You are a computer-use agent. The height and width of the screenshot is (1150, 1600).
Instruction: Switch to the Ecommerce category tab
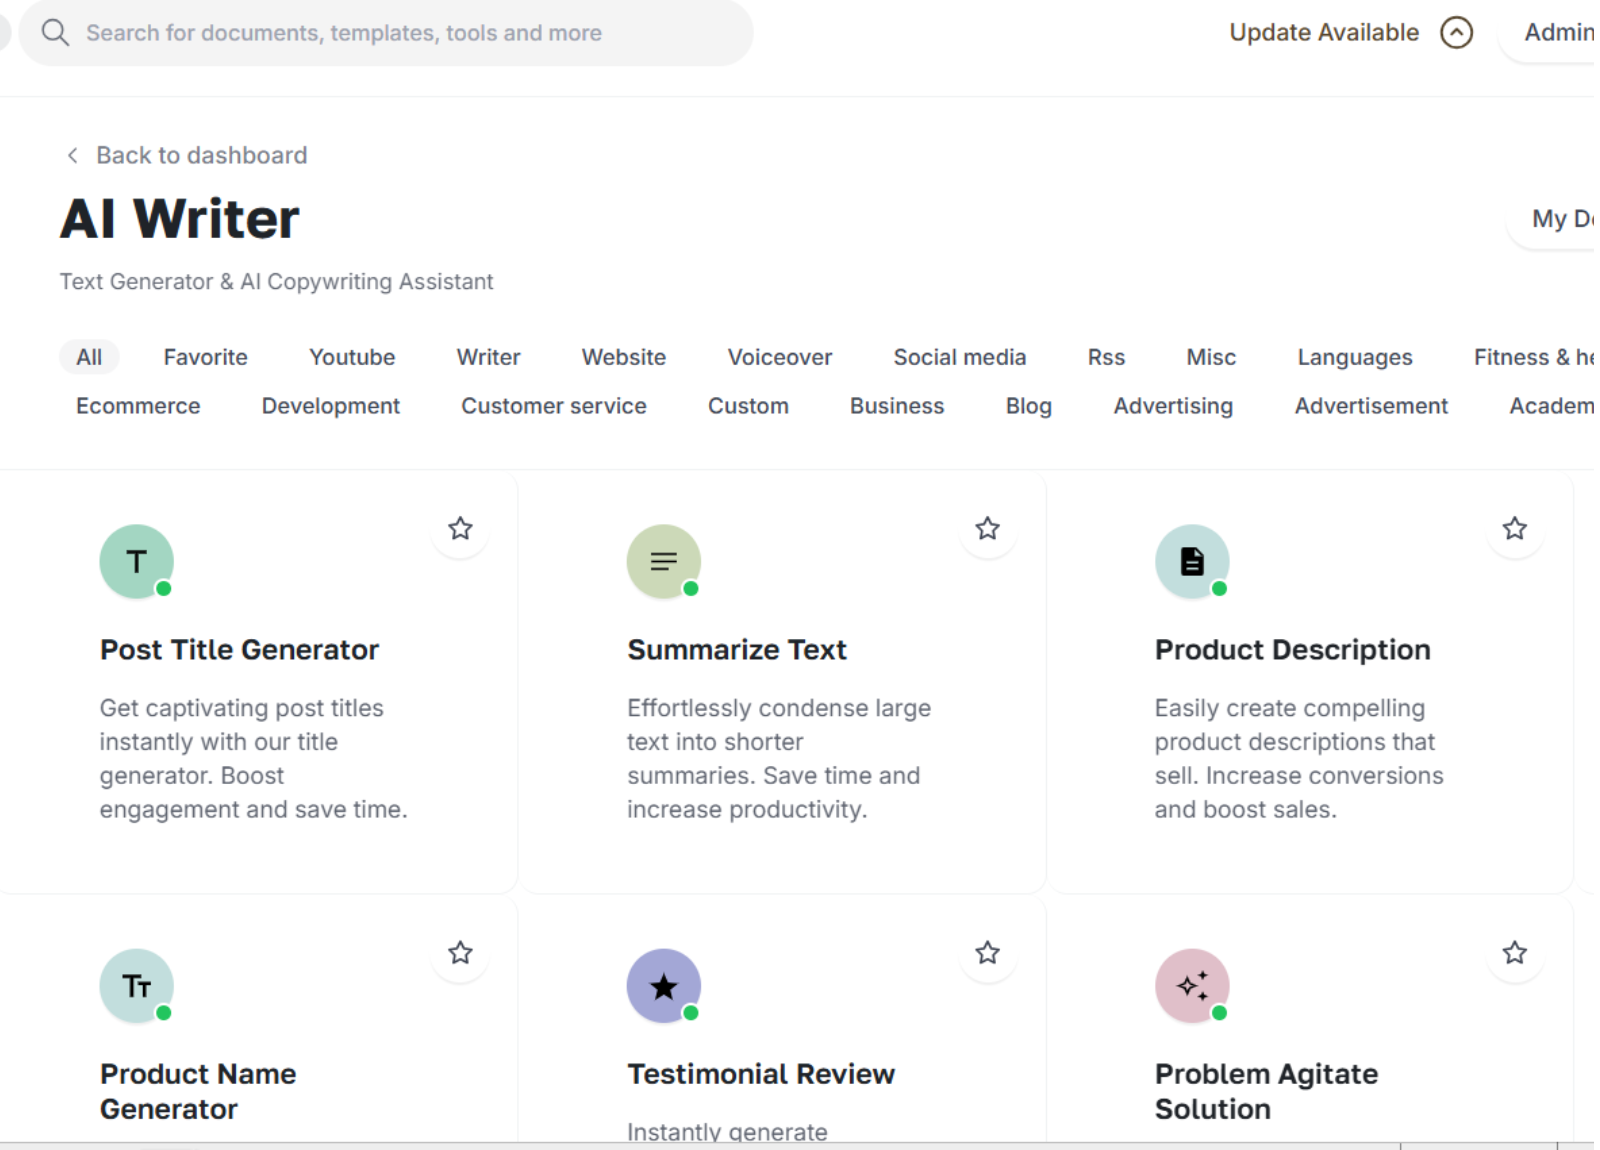click(x=138, y=406)
